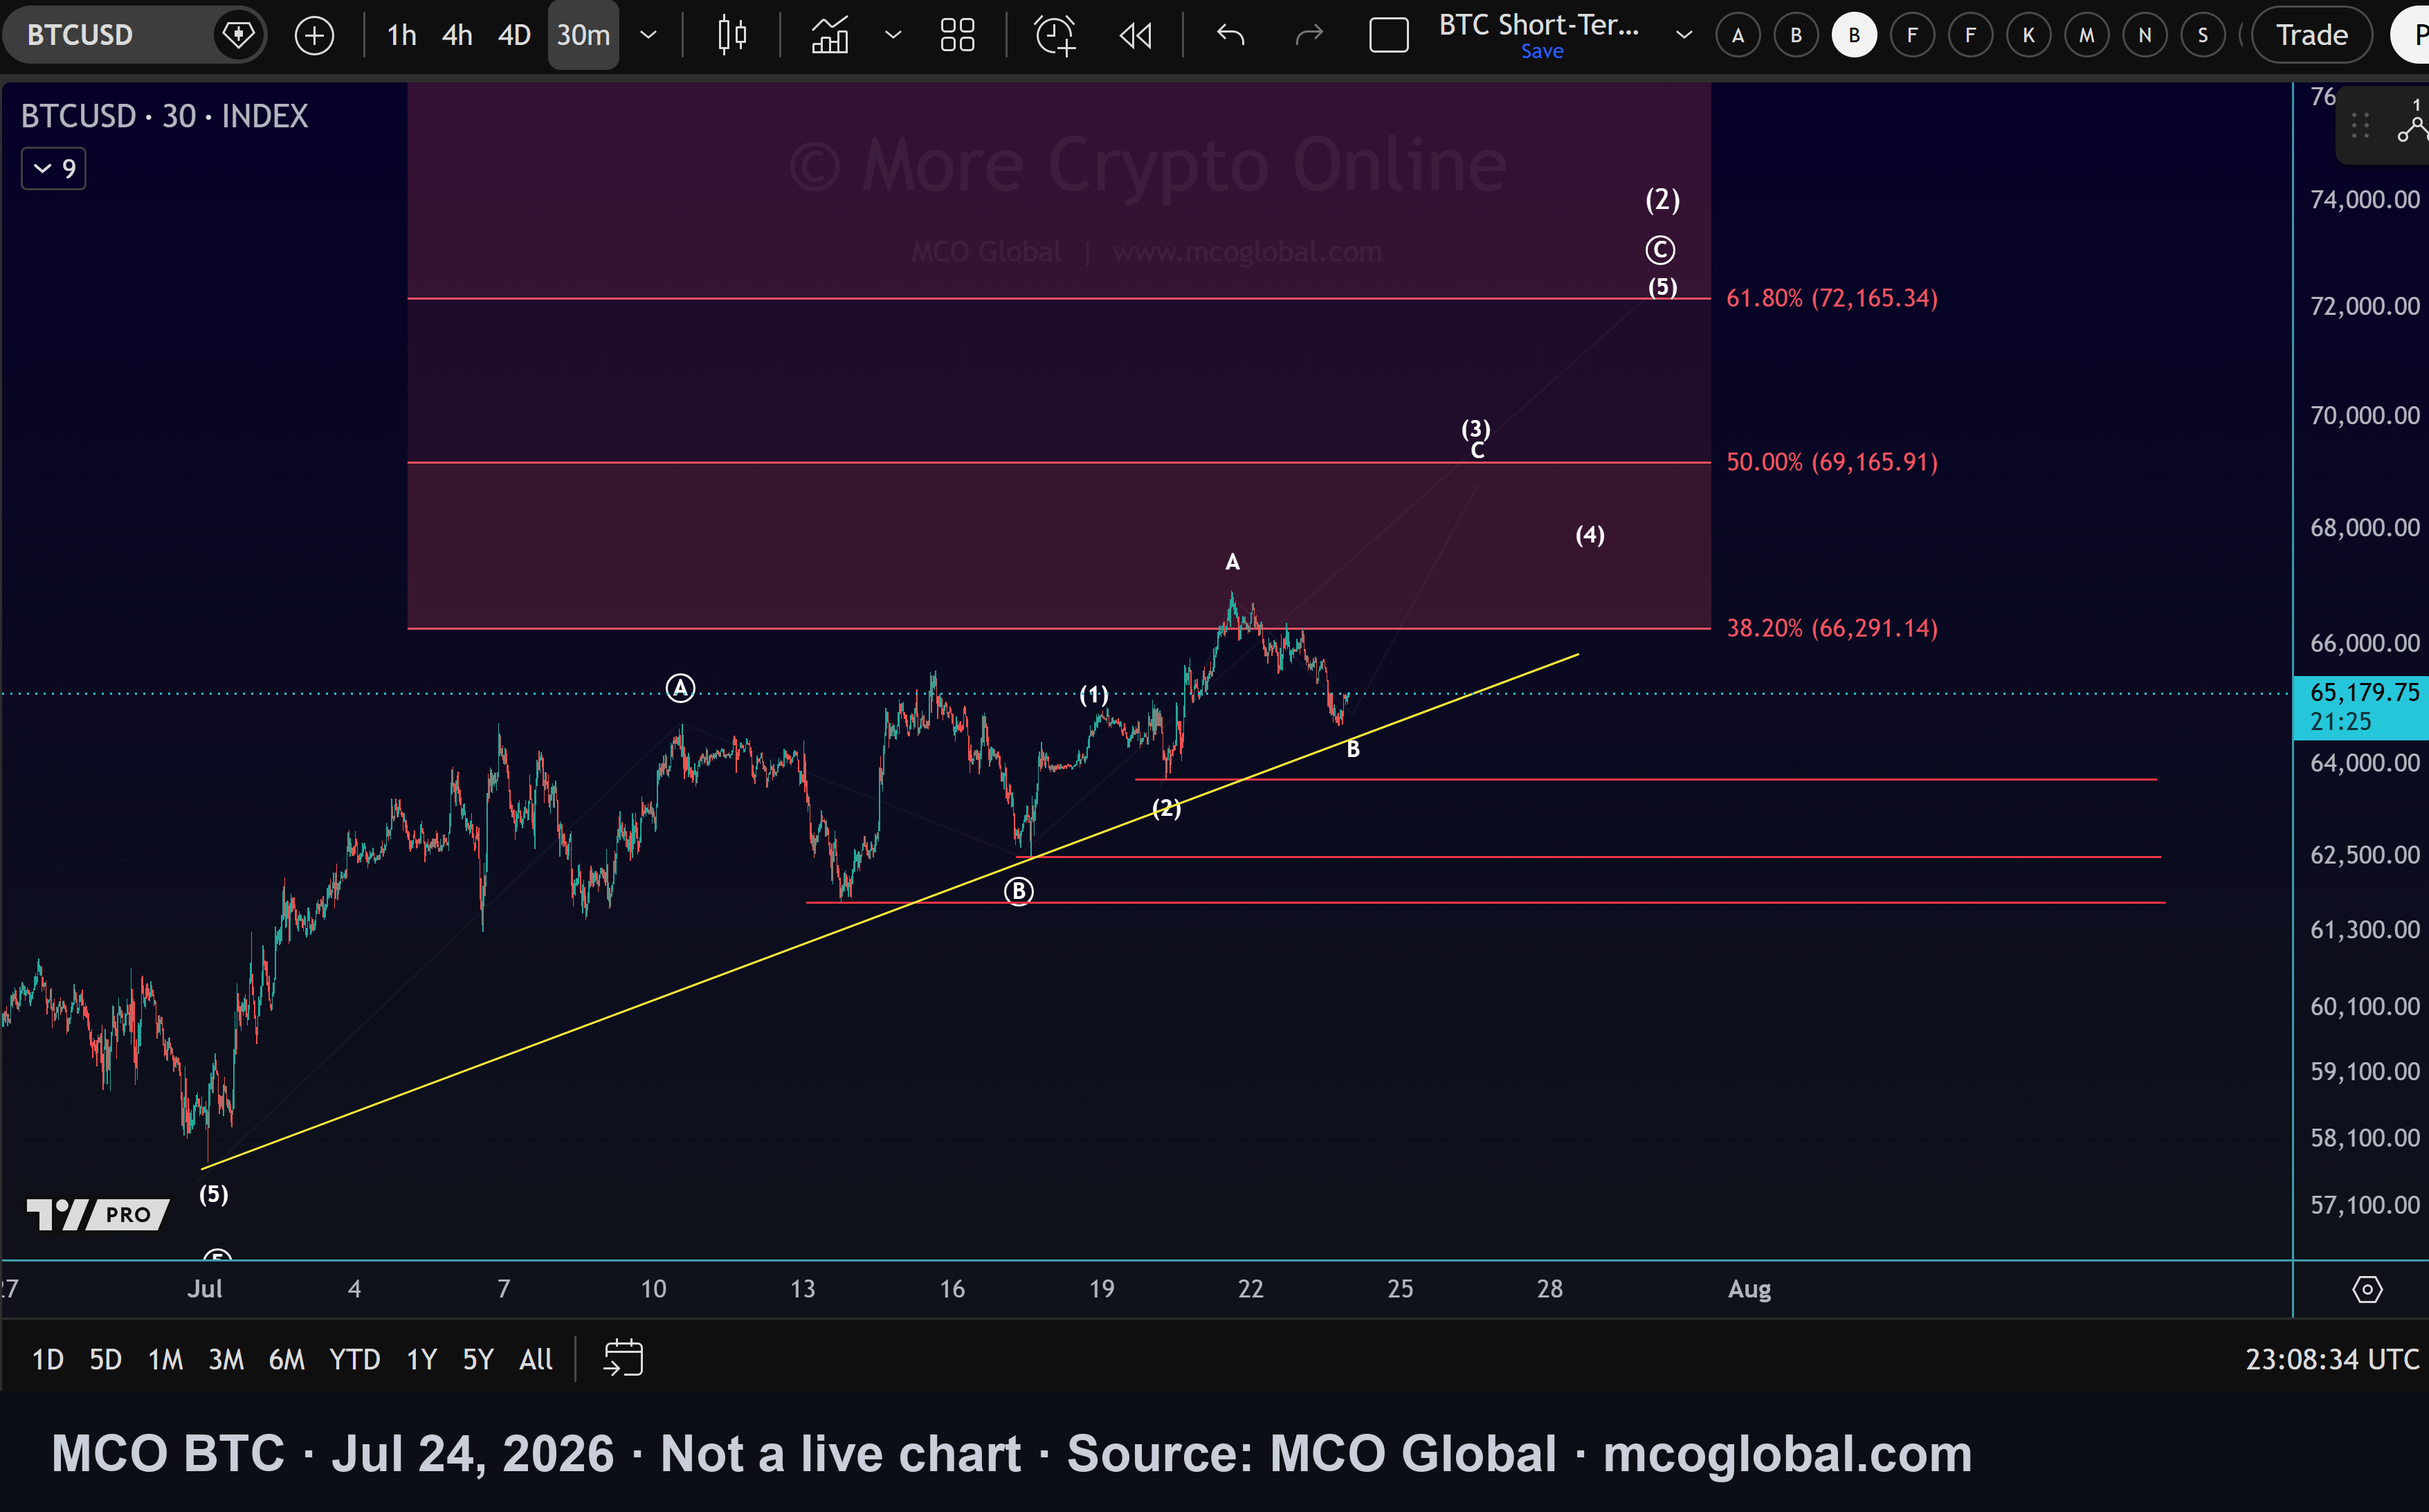This screenshot has height=1512, width=2429.
Task: Expand the indicators favorites dropdown arrow
Action: click(x=893, y=36)
